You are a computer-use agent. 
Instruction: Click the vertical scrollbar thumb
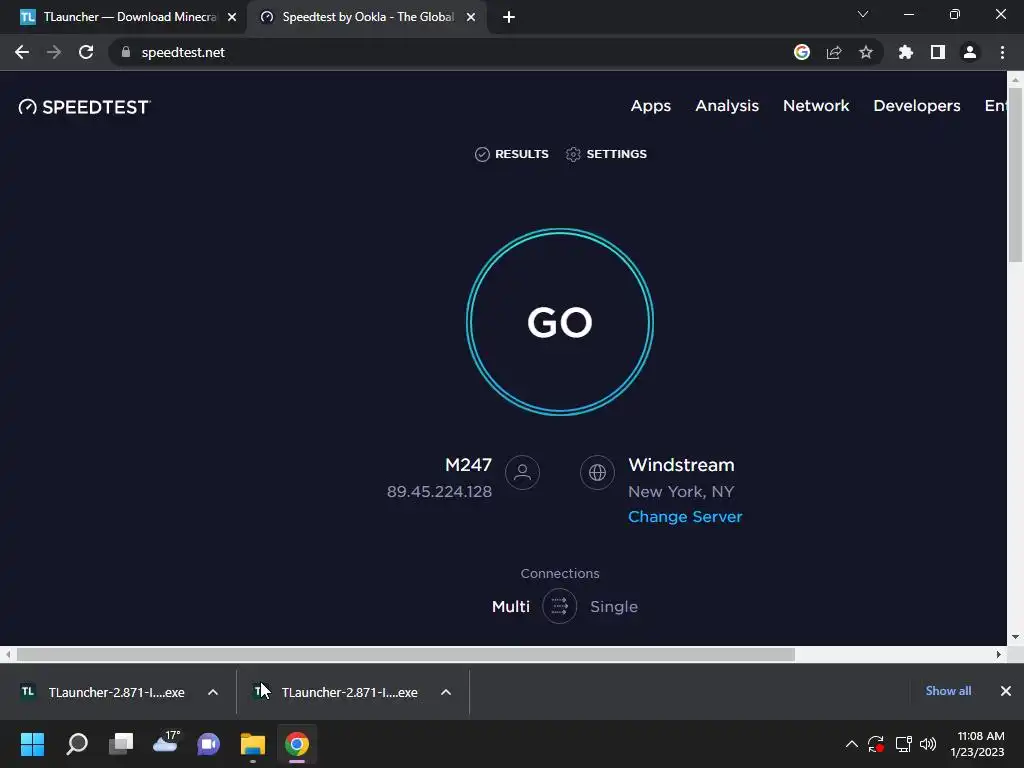tap(1015, 175)
